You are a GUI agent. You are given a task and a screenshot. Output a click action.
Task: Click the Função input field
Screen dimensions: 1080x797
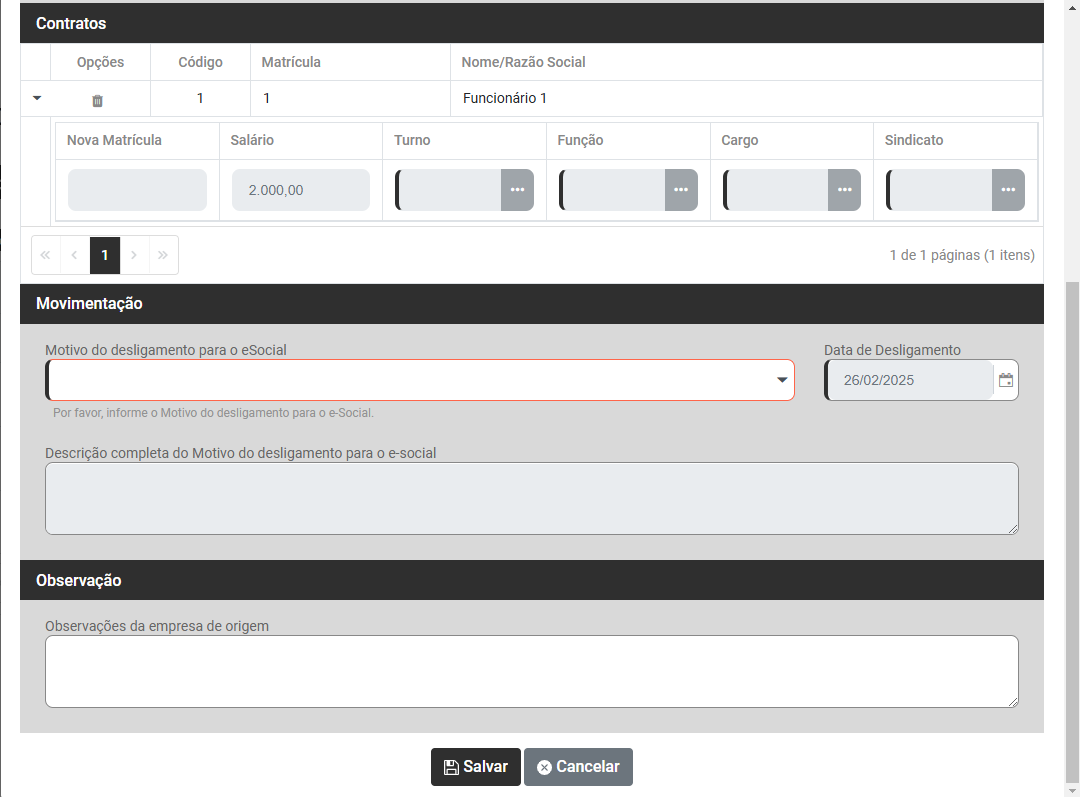point(612,190)
